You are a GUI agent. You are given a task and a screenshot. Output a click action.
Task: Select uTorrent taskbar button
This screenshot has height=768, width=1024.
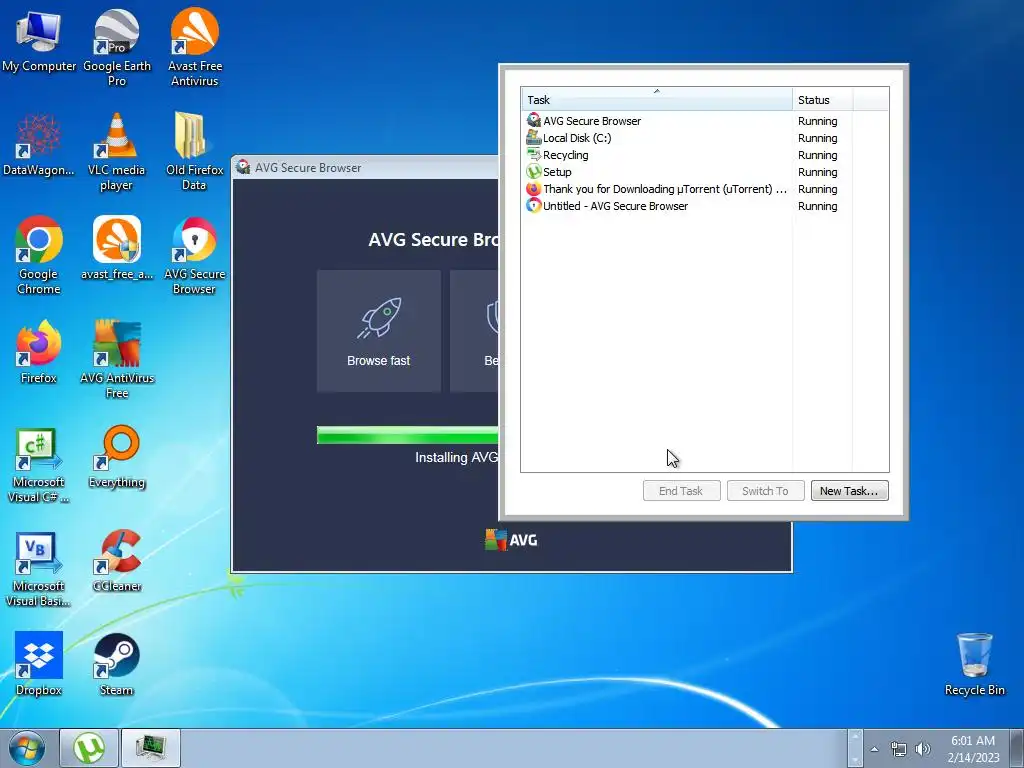click(x=89, y=748)
